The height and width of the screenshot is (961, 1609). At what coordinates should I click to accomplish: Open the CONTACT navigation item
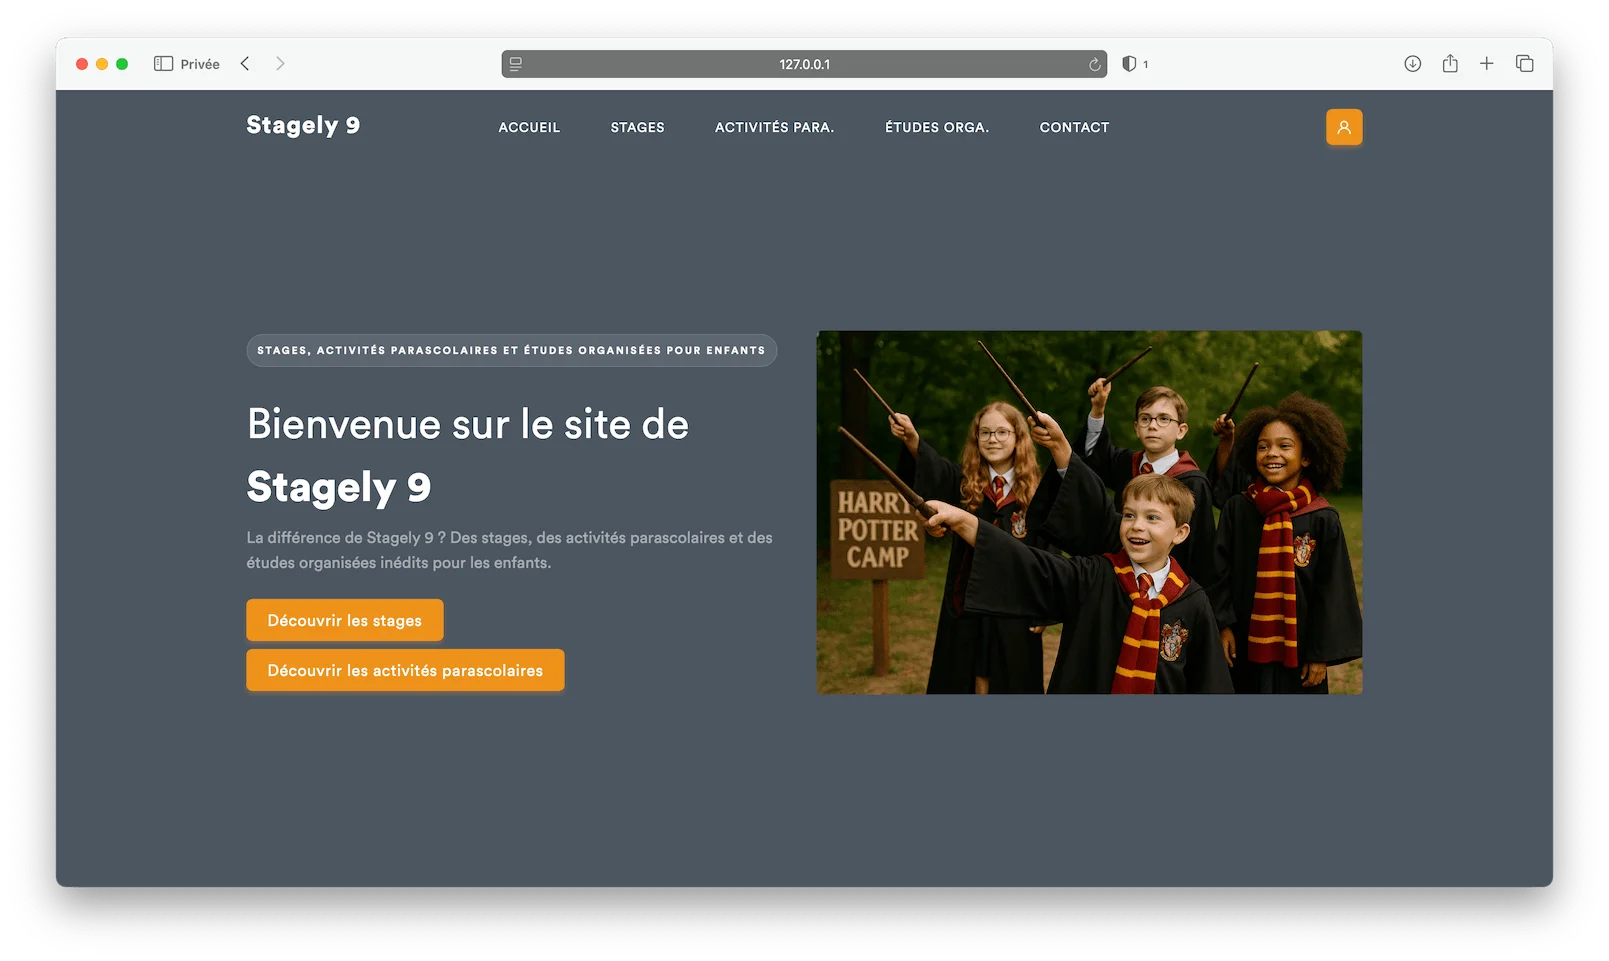(1074, 127)
